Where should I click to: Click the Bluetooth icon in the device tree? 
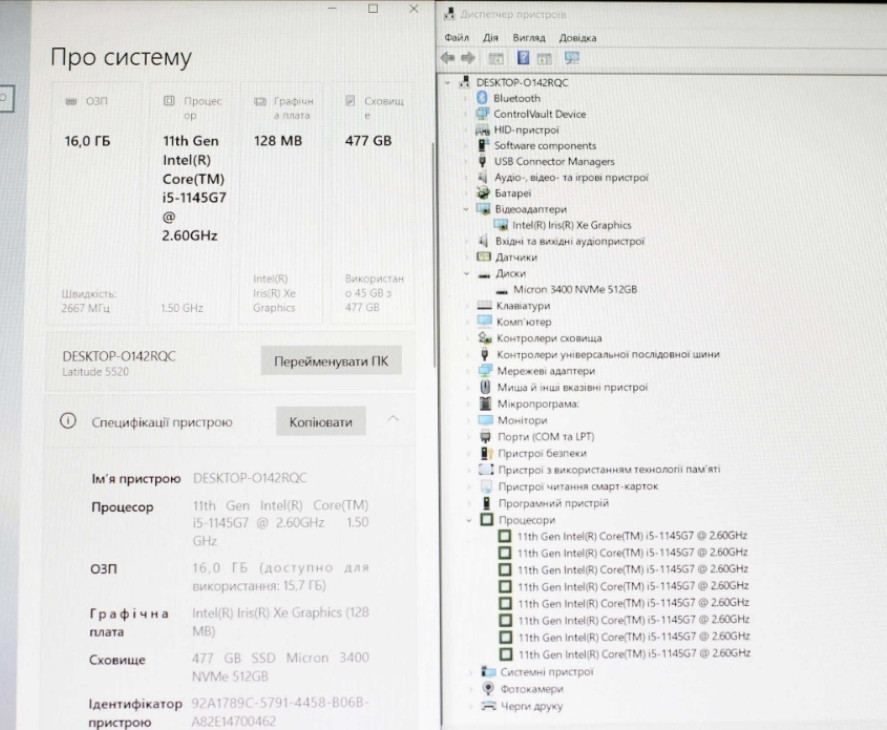483,99
